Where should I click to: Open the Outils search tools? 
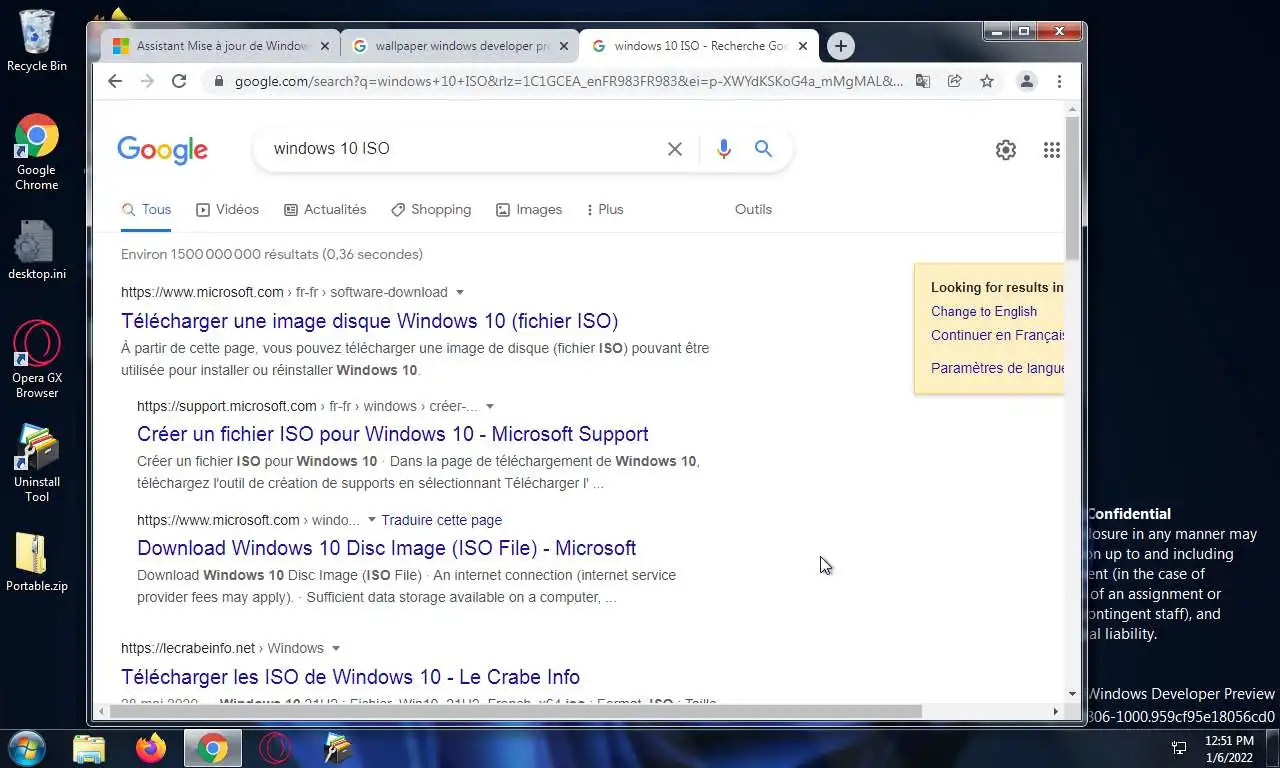click(753, 209)
